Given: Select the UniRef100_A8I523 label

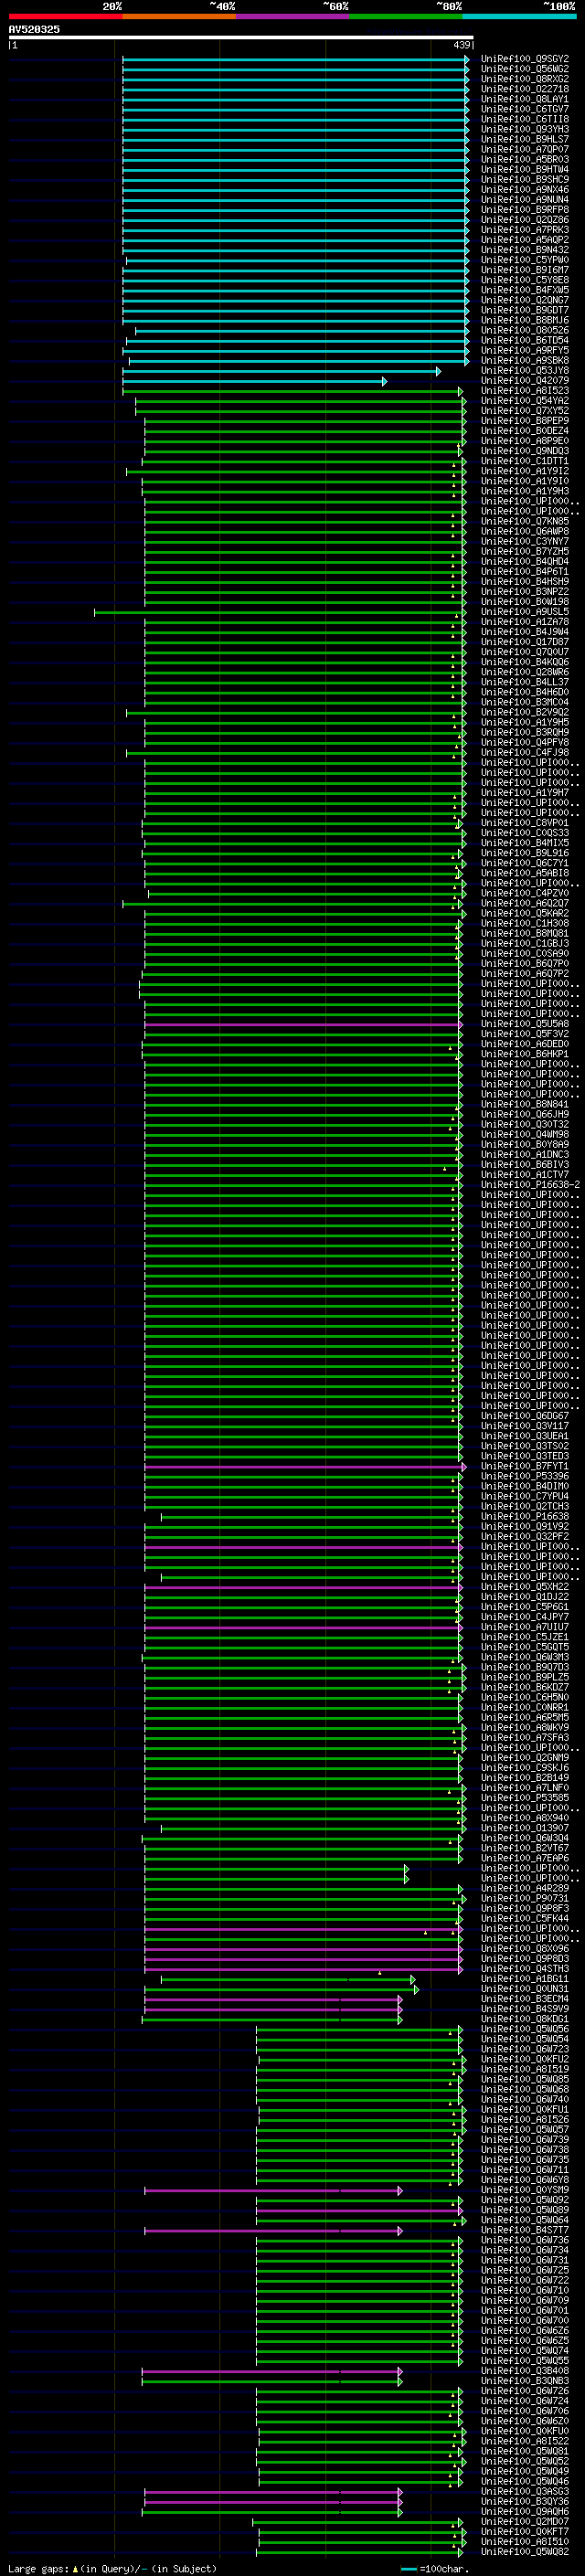Looking at the screenshot, I should tap(525, 391).
